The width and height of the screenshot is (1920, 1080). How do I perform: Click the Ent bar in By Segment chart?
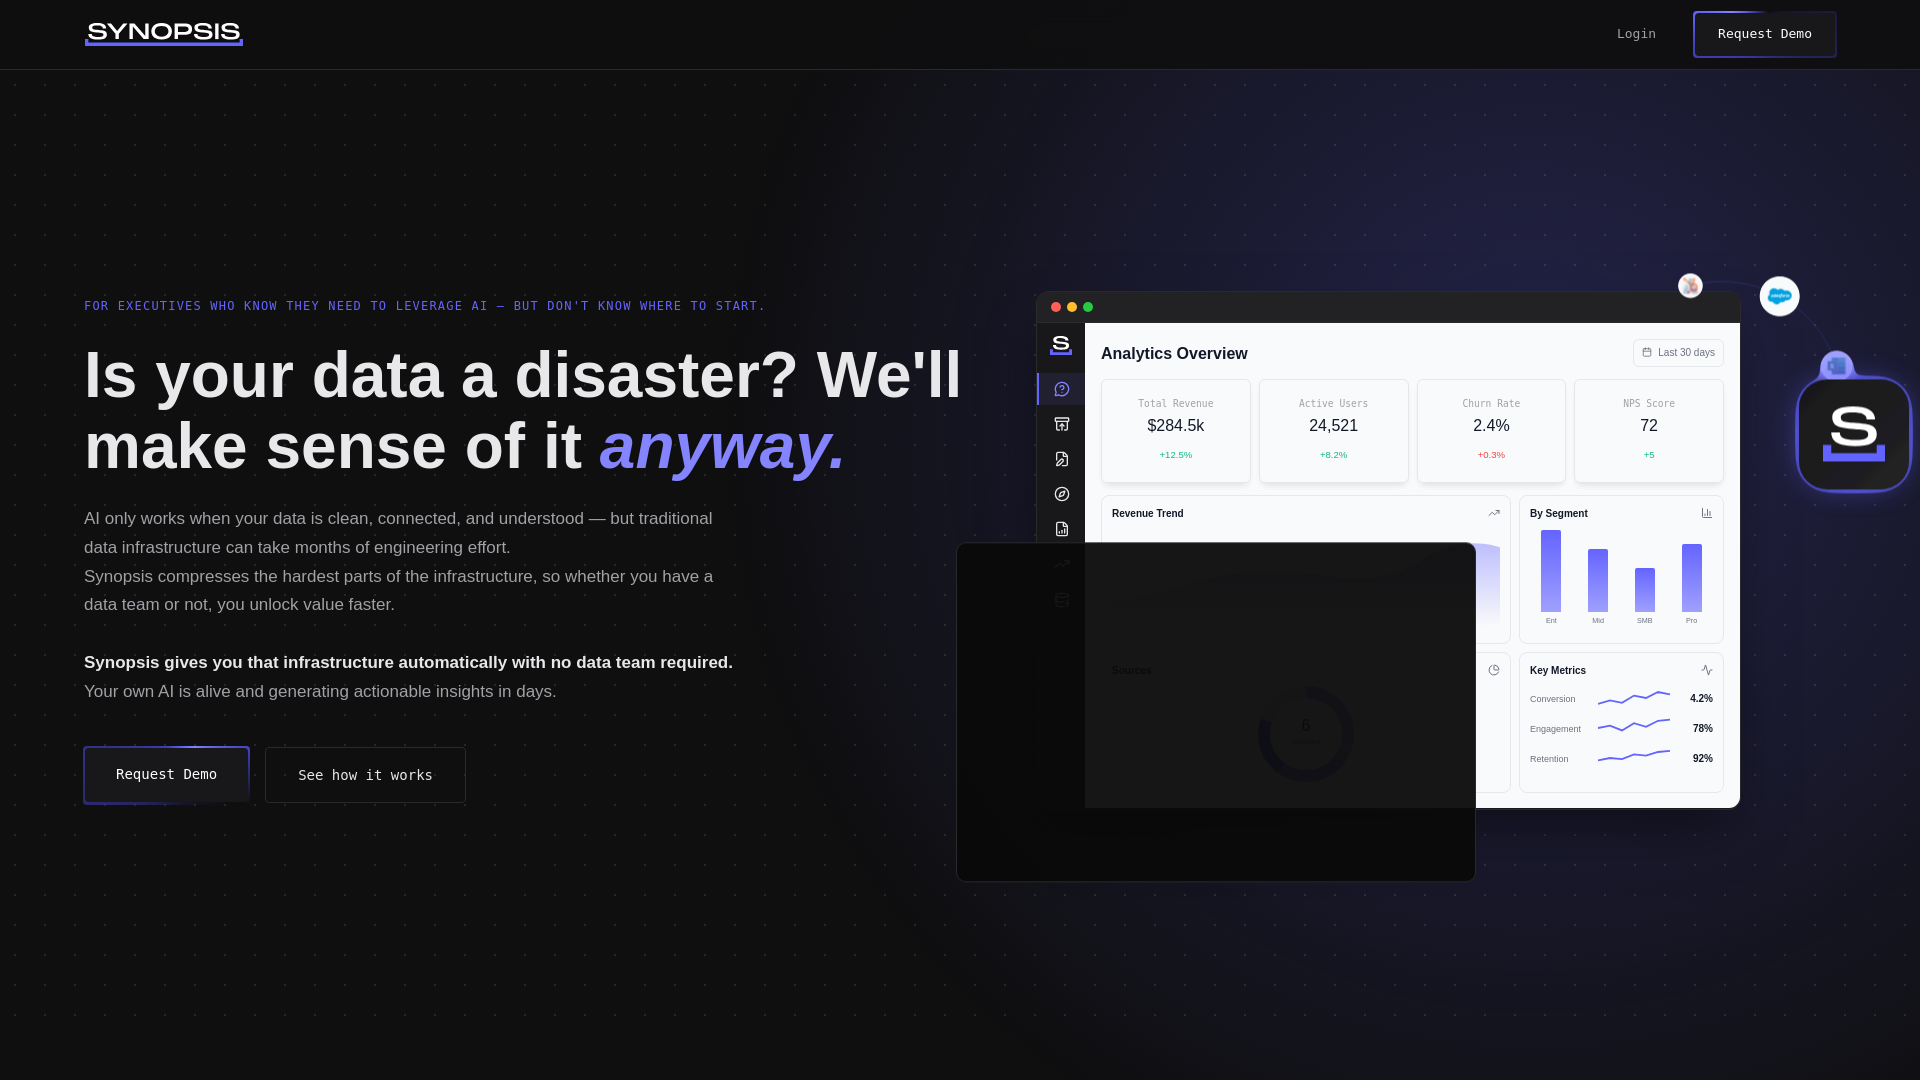pos(1551,571)
